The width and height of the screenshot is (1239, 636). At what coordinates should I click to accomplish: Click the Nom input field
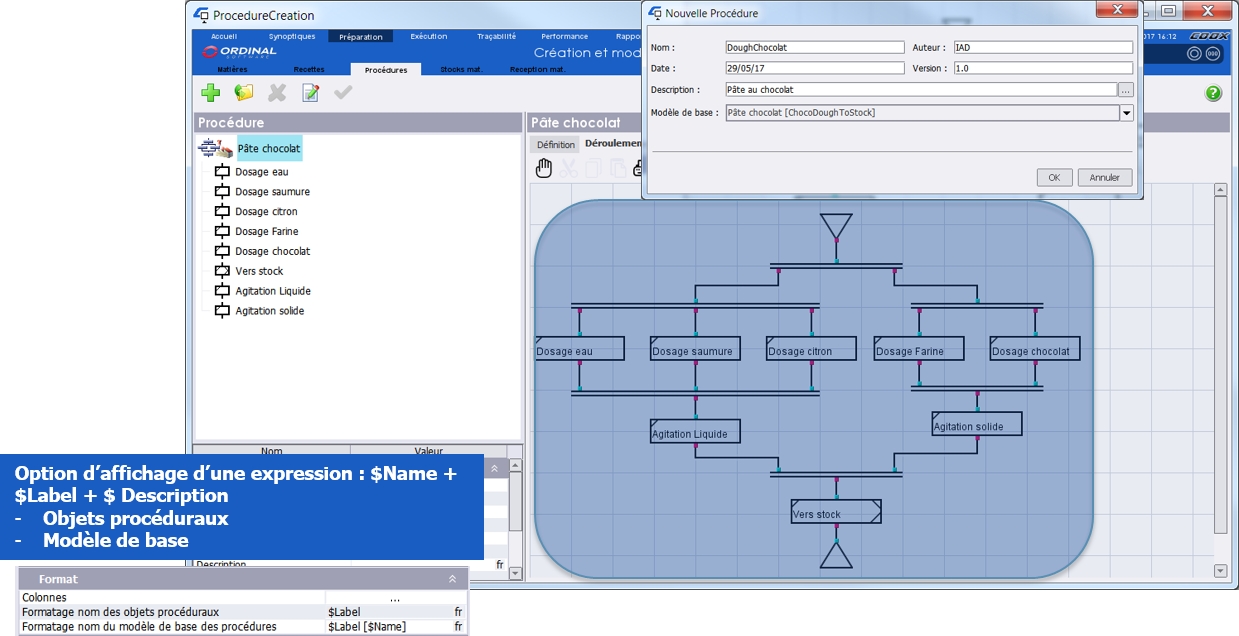click(x=814, y=47)
